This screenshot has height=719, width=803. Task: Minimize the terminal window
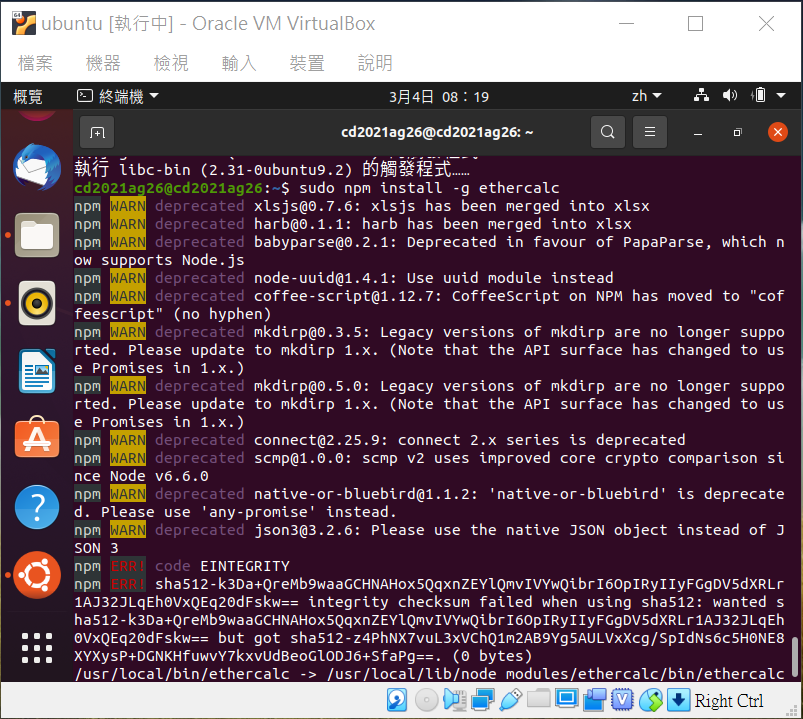click(x=698, y=133)
